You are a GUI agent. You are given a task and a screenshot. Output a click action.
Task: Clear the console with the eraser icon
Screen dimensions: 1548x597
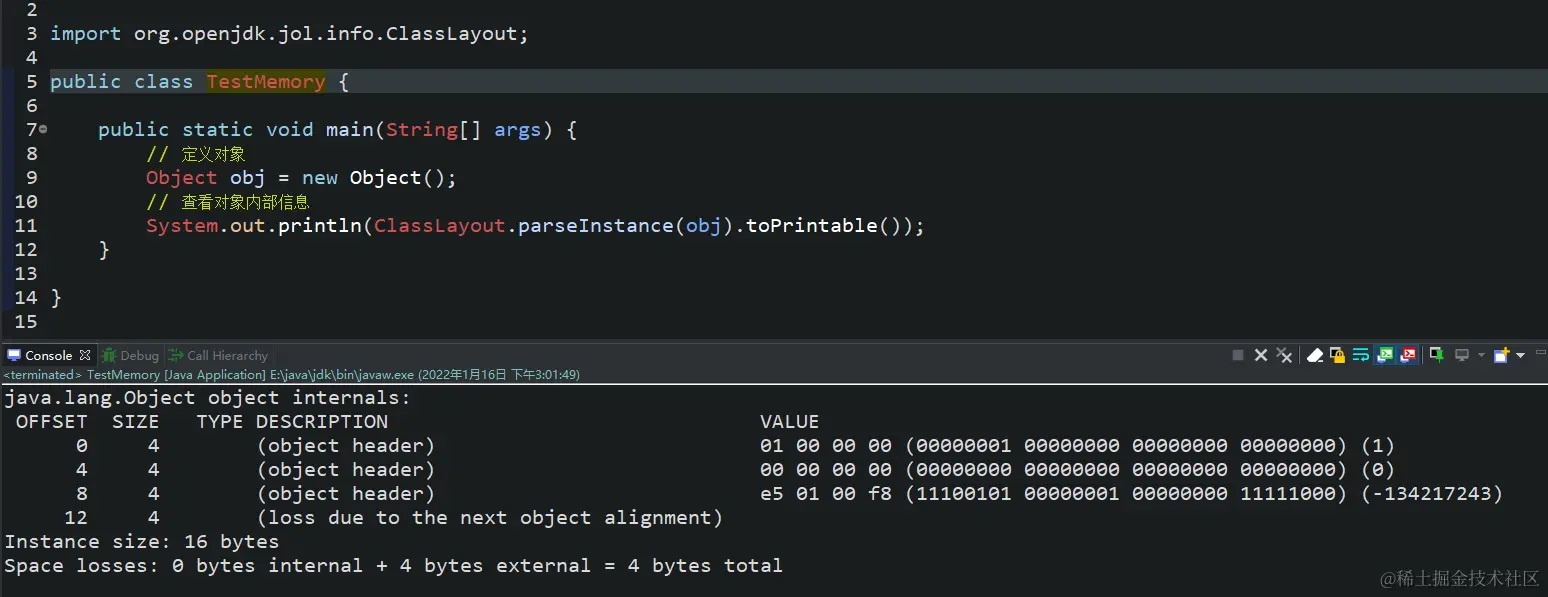(1315, 355)
